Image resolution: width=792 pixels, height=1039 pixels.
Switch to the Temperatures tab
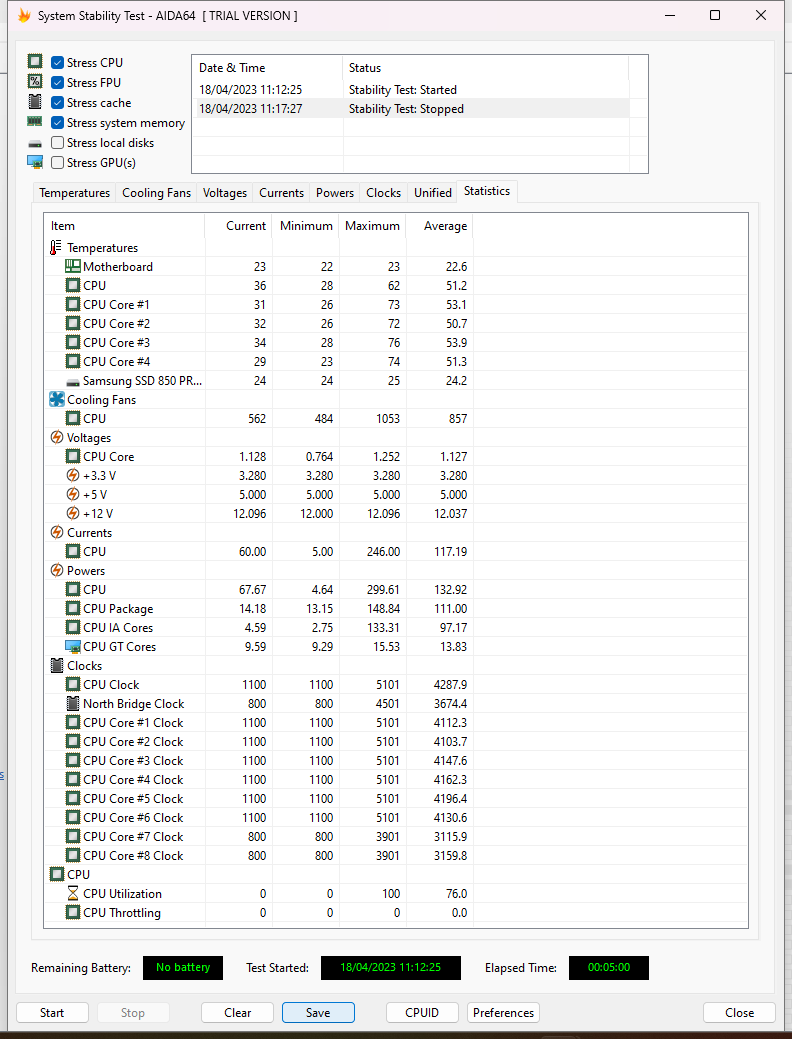74,193
